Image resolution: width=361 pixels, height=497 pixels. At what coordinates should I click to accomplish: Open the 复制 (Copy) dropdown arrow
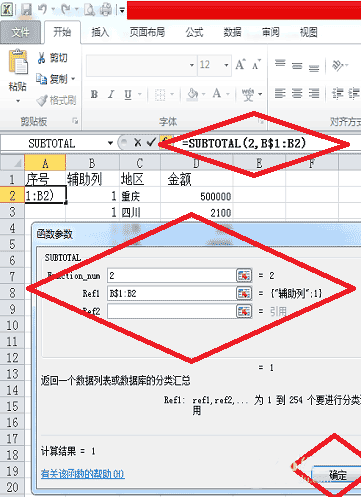73,79
